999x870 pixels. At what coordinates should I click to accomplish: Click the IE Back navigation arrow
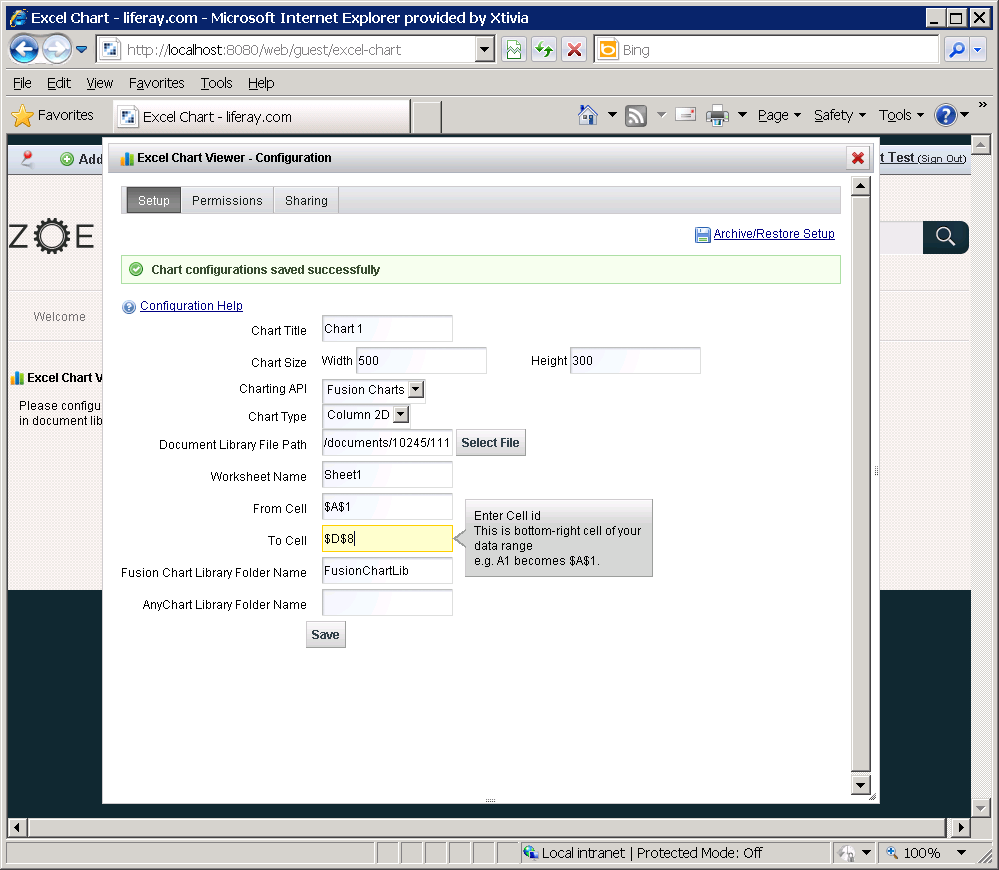coord(24,49)
